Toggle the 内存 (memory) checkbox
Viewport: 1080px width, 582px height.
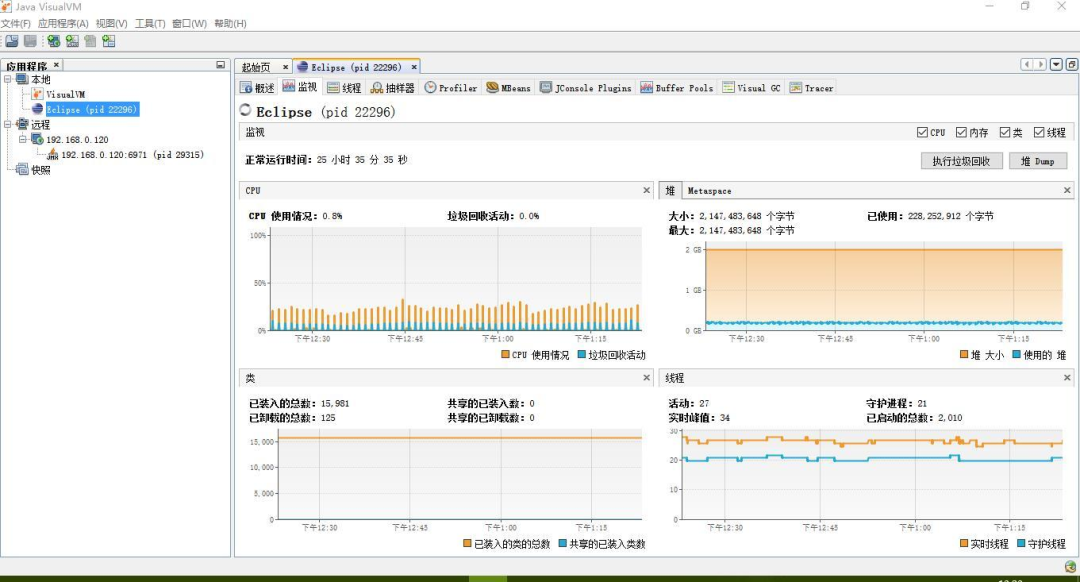tap(961, 132)
